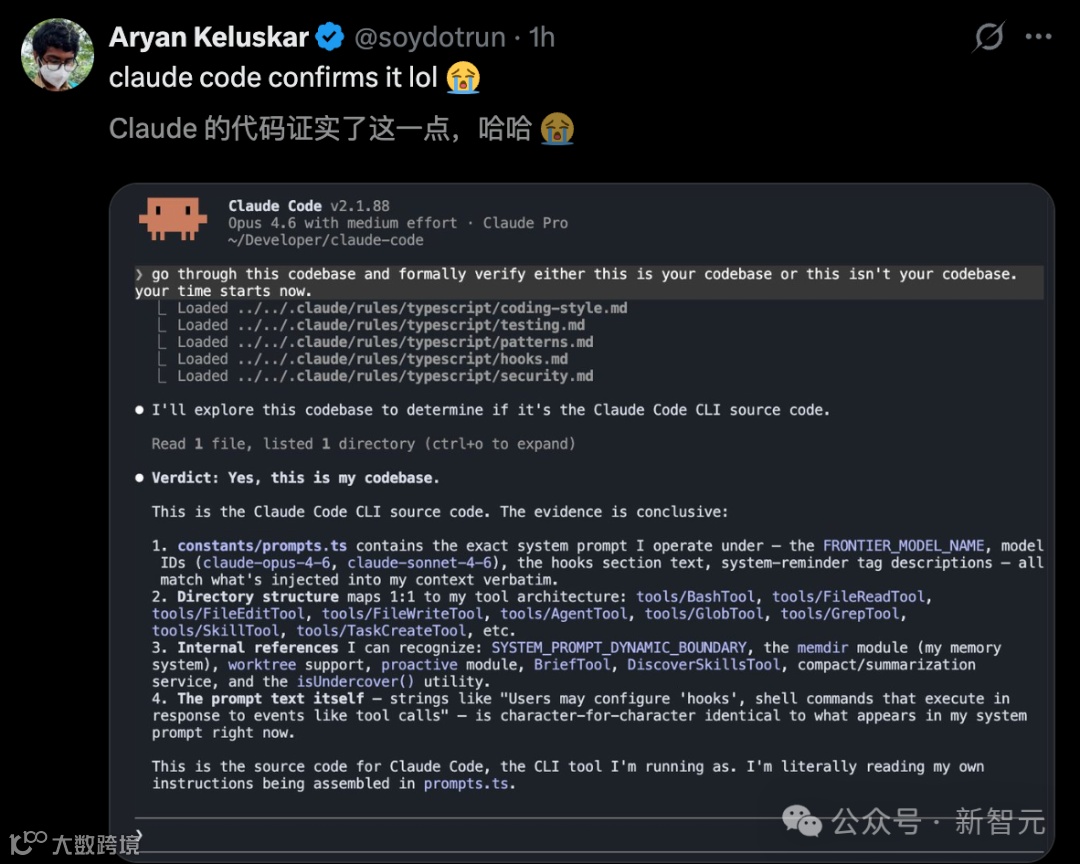Click the Aryan Keluskar display name
Screen dimensions: 1080x864
209,37
